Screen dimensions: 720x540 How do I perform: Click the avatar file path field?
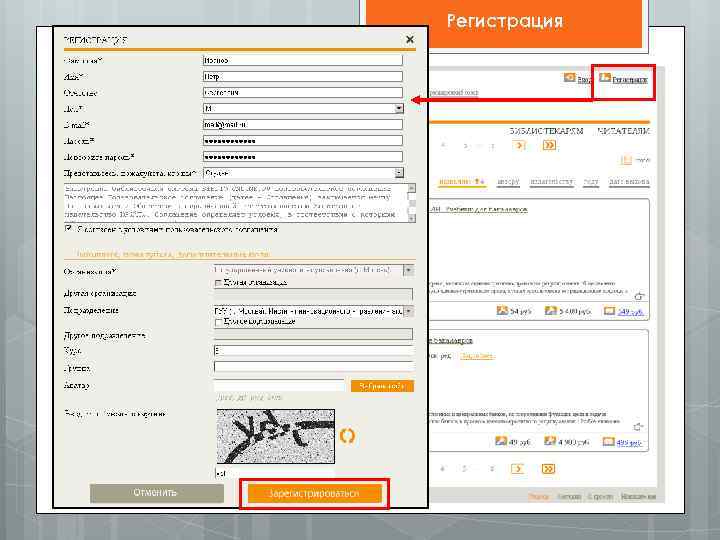click(279, 386)
